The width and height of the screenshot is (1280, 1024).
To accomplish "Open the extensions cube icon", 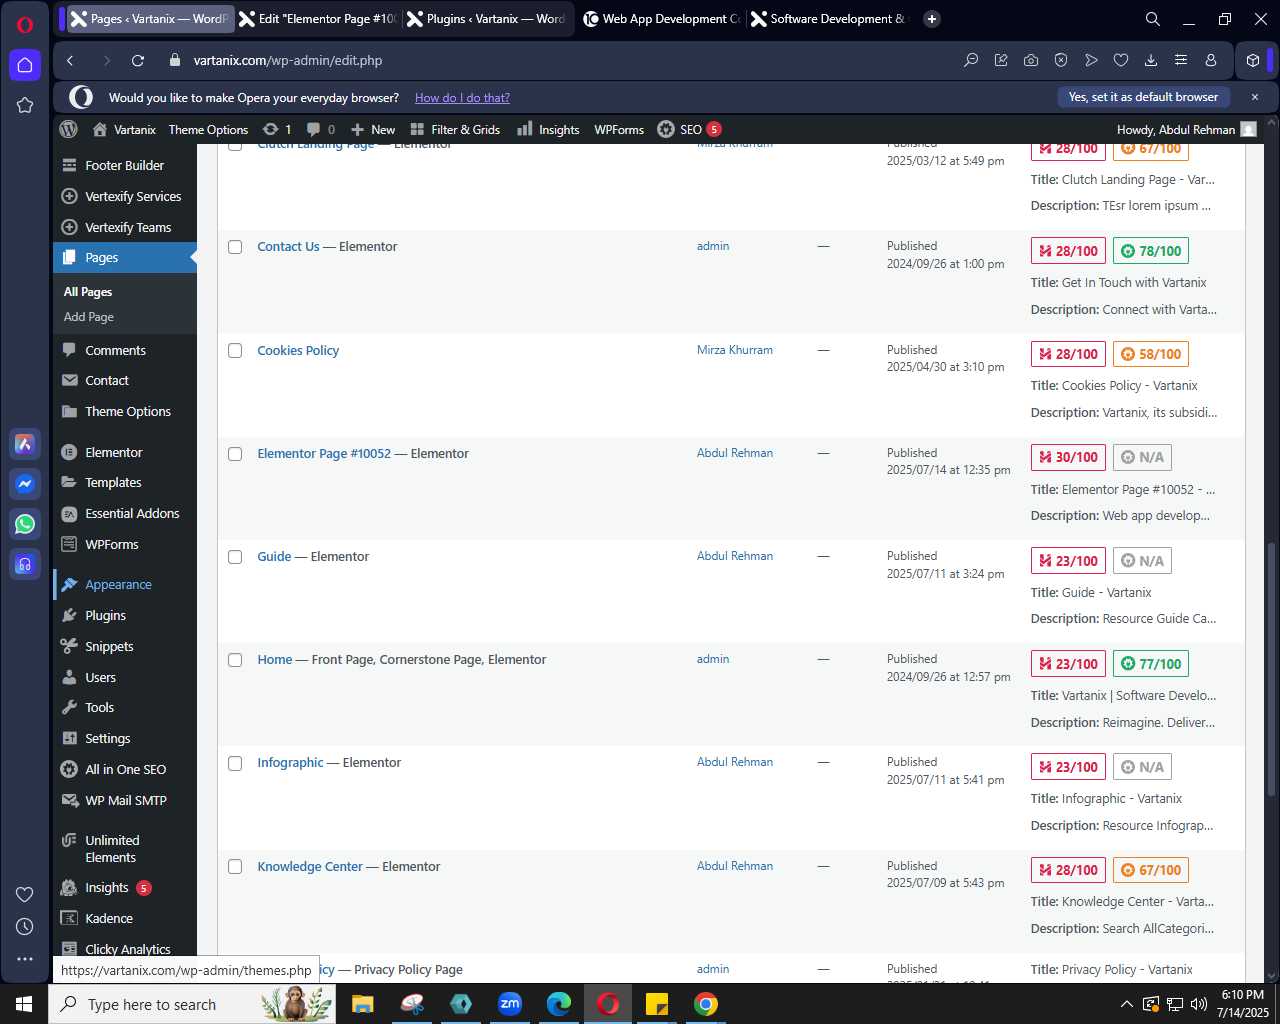I will pos(1253,60).
